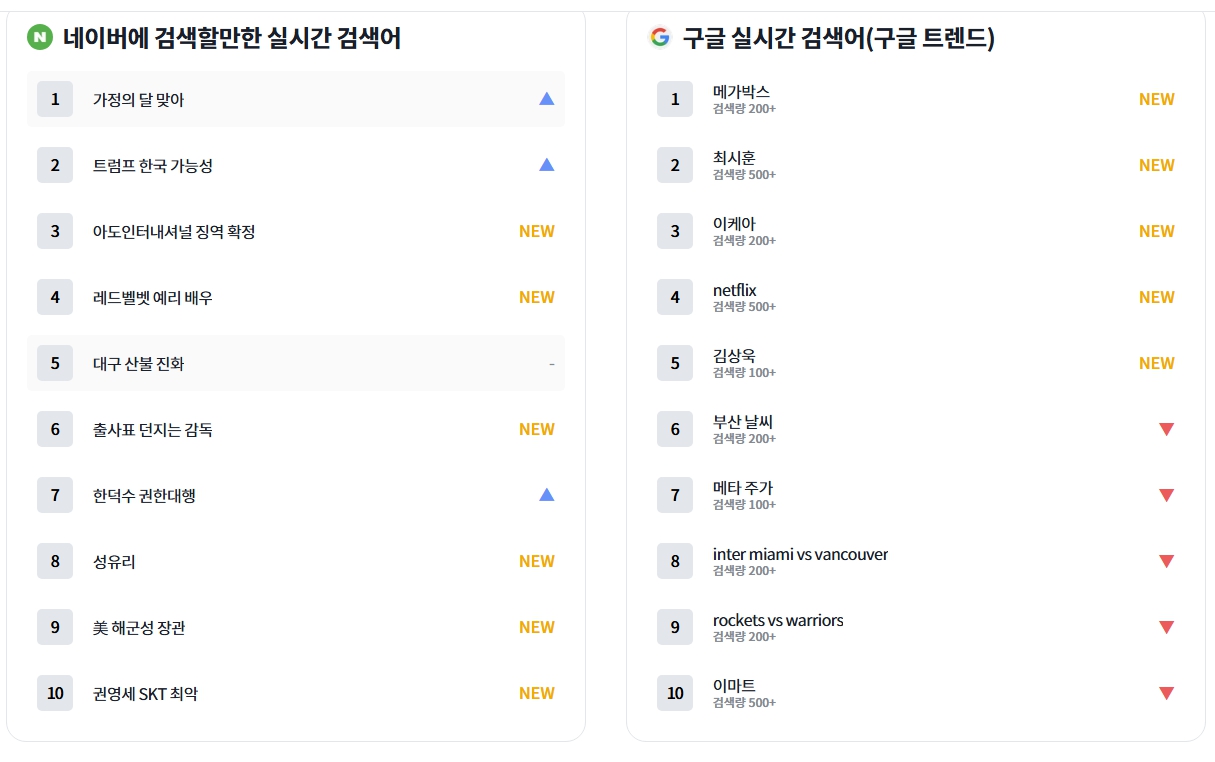Click heading 구글 실시간 검색어(구글 트렌드)
1215x762 pixels.
pos(838,38)
